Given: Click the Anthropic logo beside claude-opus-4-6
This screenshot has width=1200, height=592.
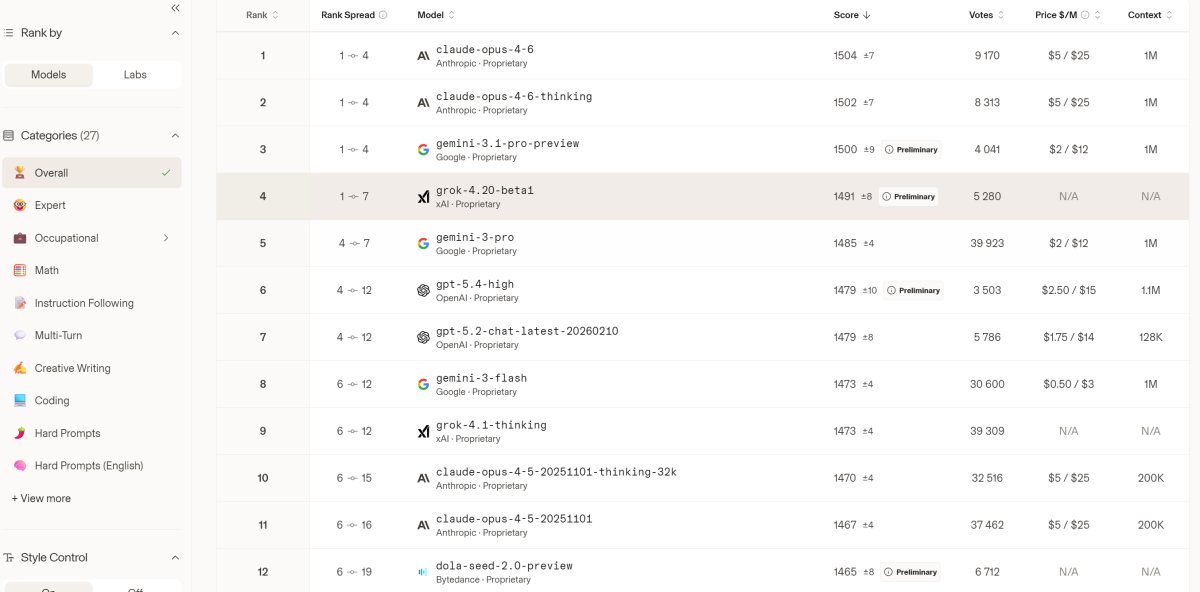Looking at the screenshot, I should coord(423,56).
